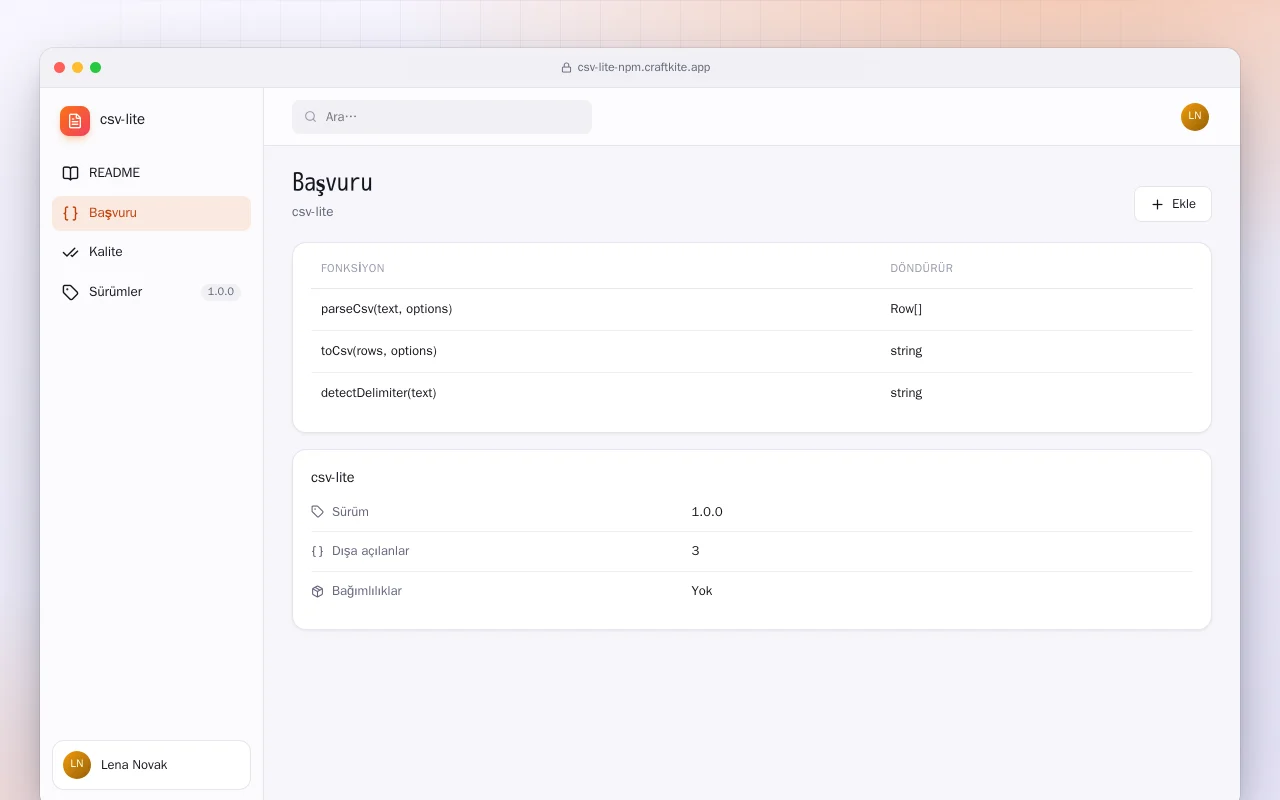
Task: Click the braces icon beside Dışa açılanlar
Action: pos(318,551)
